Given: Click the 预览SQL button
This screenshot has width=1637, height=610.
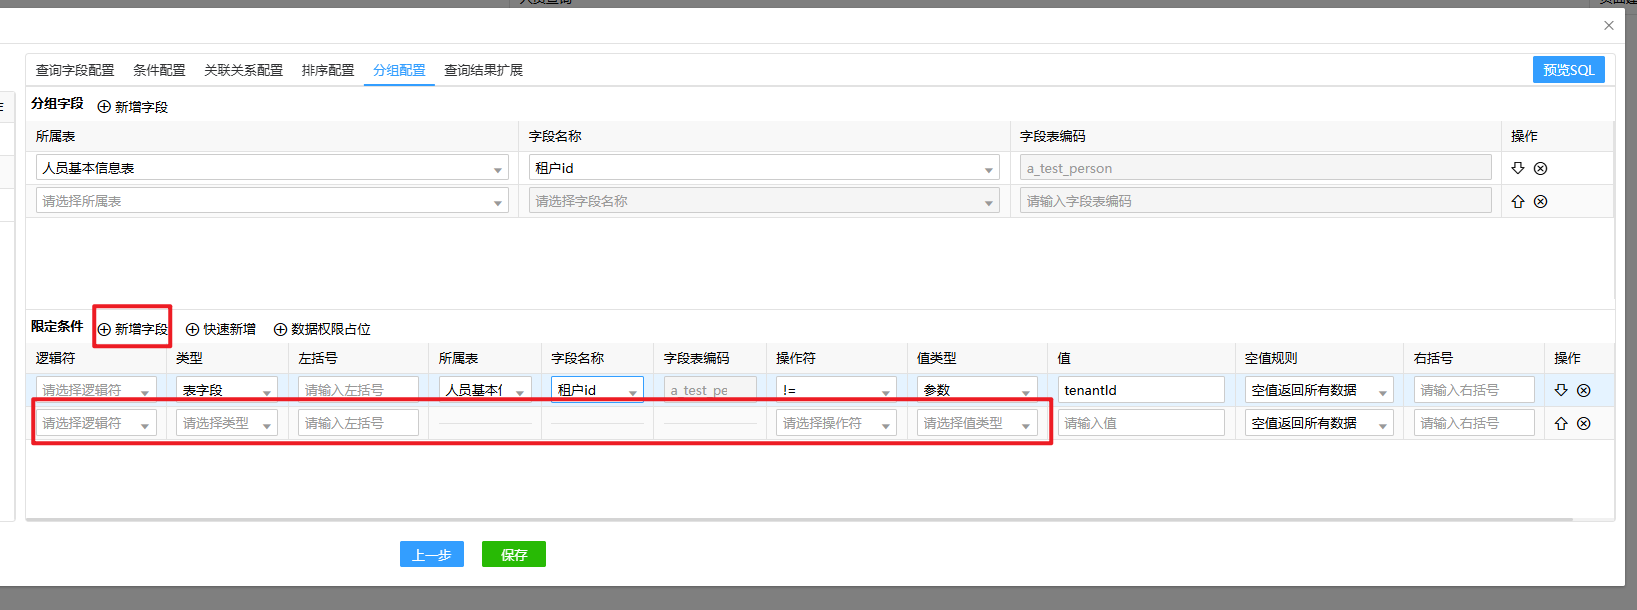Looking at the screenshot, I should click(x=1568, y=70).
